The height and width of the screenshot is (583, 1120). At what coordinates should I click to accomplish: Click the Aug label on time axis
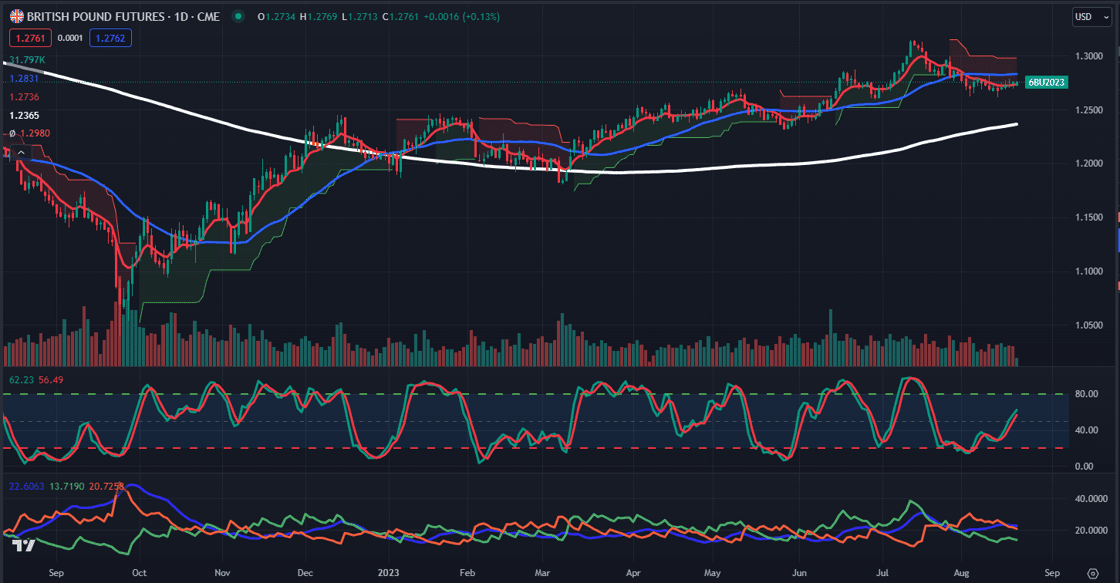[961, 573]
